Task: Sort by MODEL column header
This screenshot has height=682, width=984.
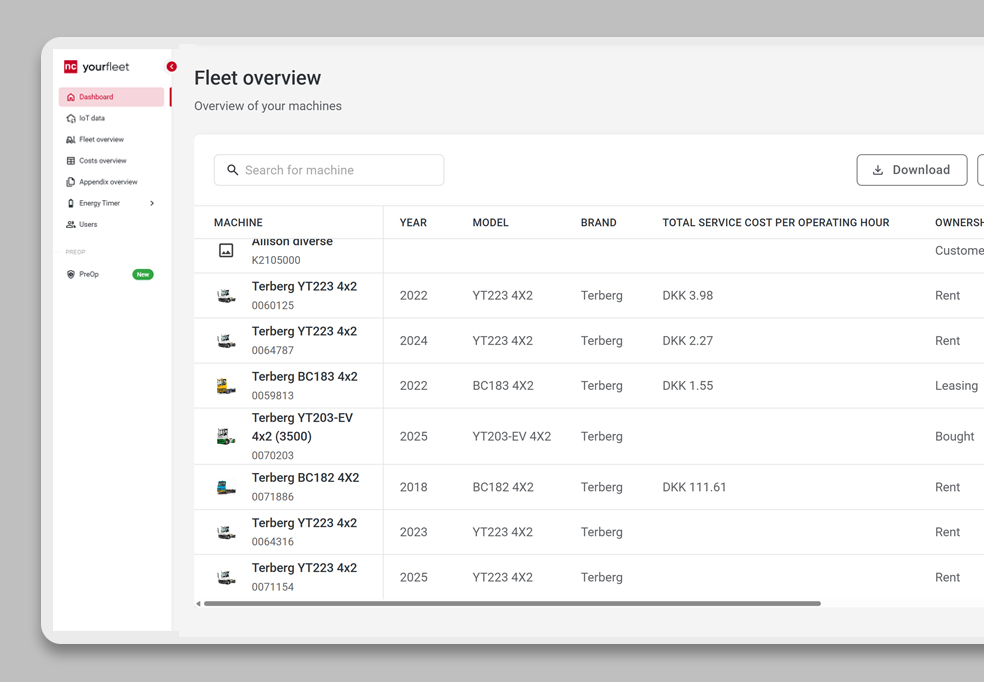Action: 490,223
